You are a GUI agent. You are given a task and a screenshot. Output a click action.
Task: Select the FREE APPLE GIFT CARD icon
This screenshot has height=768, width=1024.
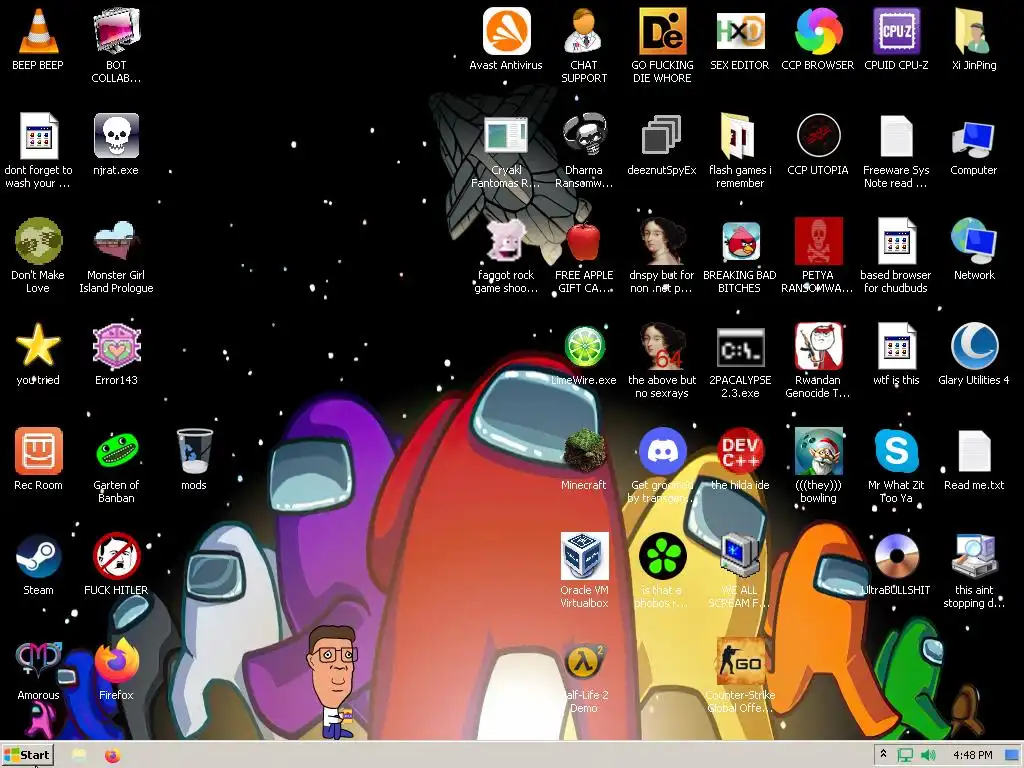coord(584,241)
